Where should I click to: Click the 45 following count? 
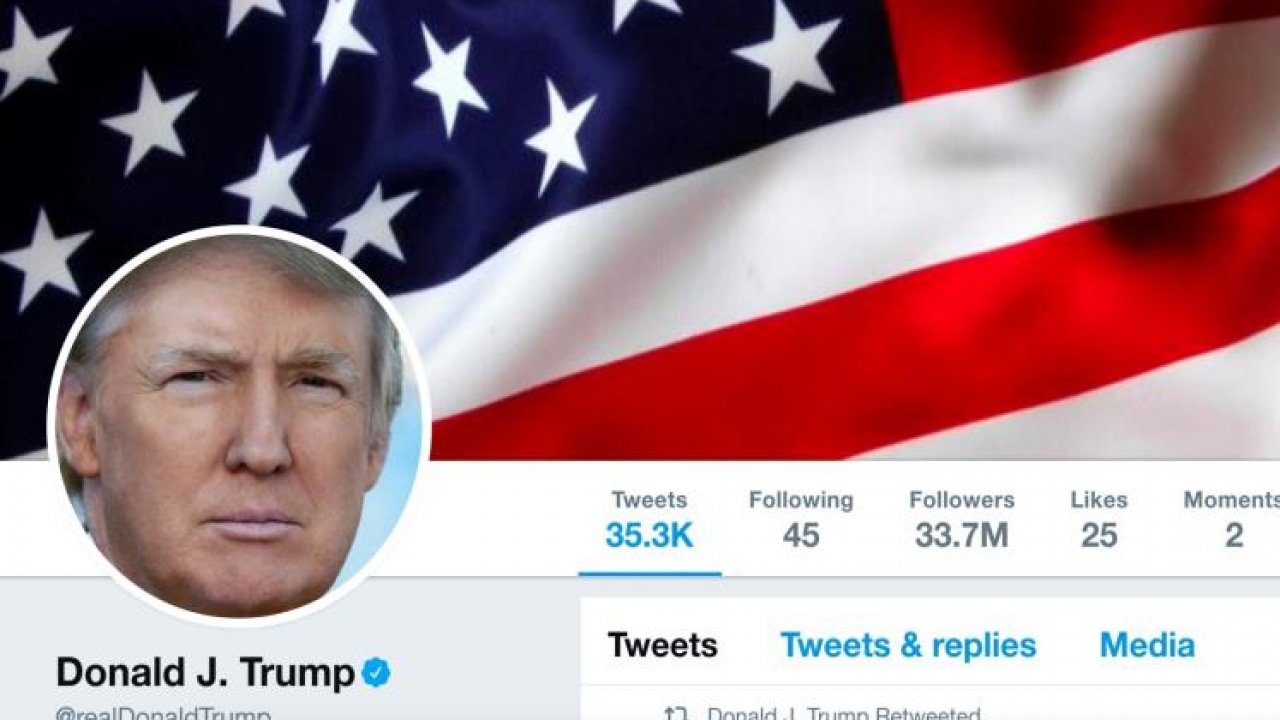(801, 536)
